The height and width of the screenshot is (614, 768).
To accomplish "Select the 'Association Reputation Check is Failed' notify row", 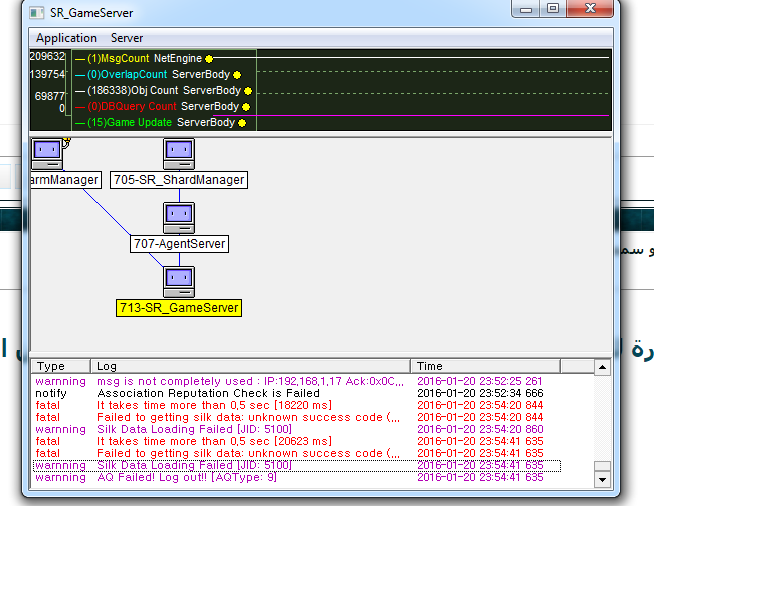I will [296, 393].
